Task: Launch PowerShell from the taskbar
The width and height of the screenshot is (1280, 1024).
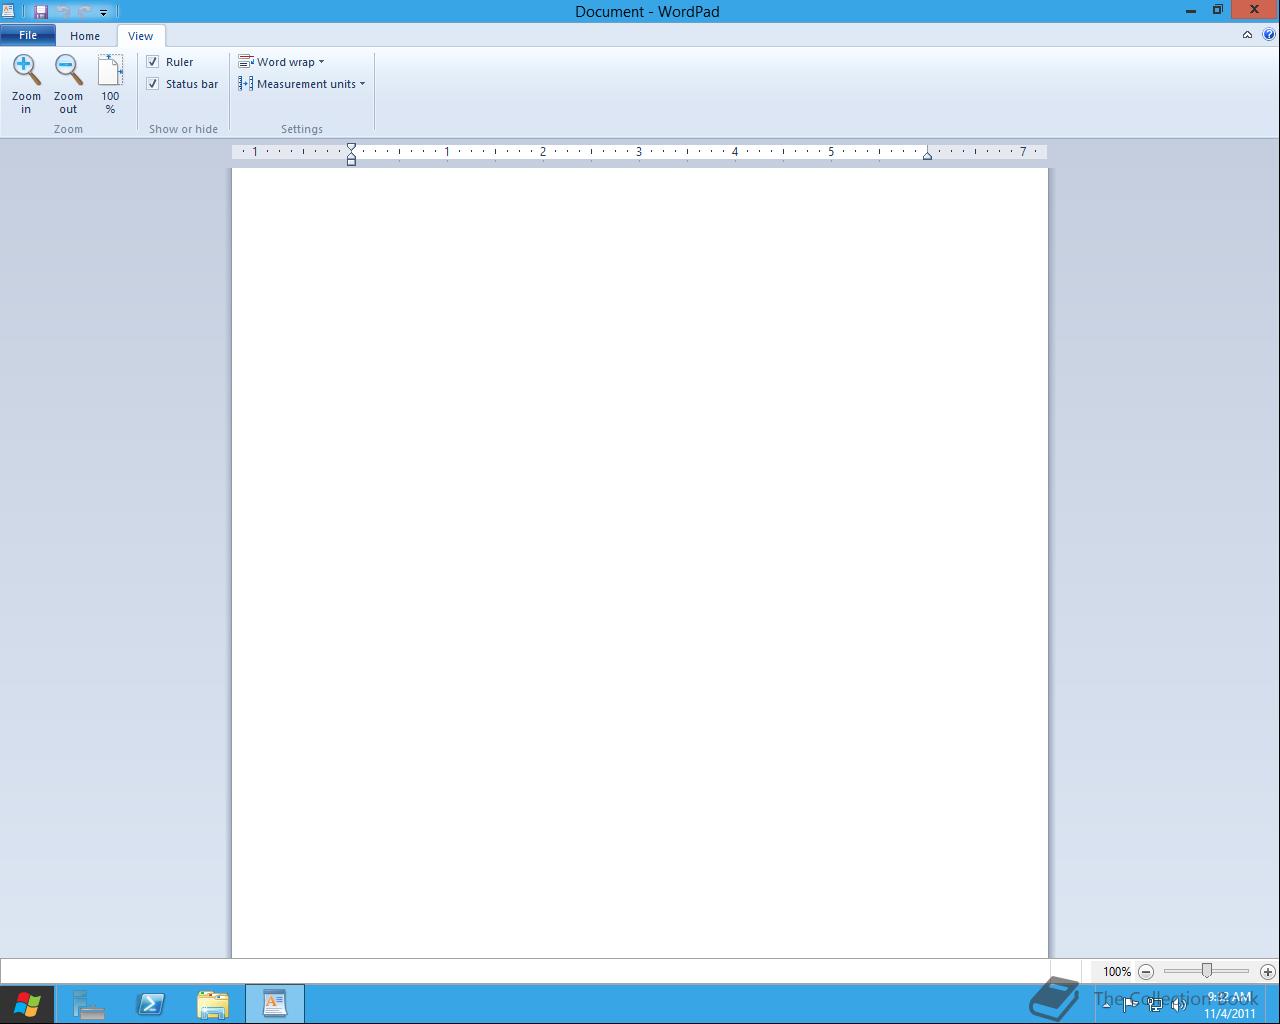Action: pyautogui.click(x=151, y=1004)
